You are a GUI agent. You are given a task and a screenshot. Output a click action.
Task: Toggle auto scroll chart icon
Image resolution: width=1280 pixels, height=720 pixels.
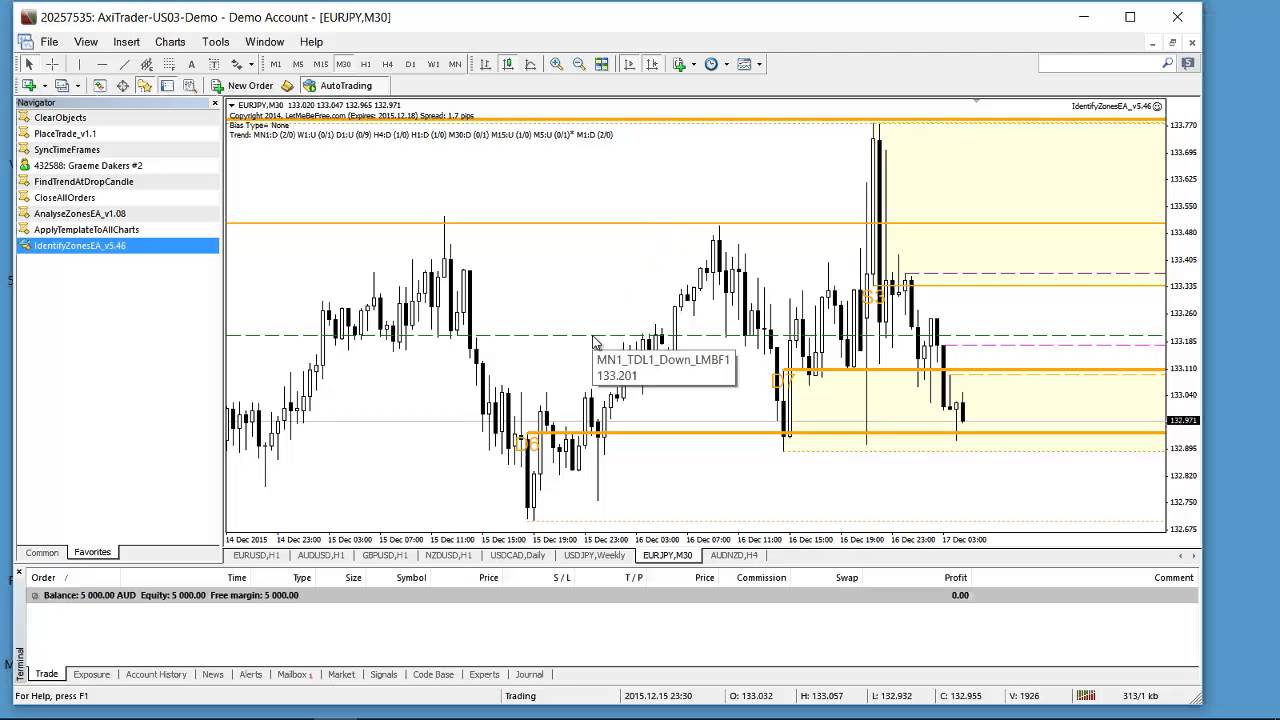tap(629, 64)
